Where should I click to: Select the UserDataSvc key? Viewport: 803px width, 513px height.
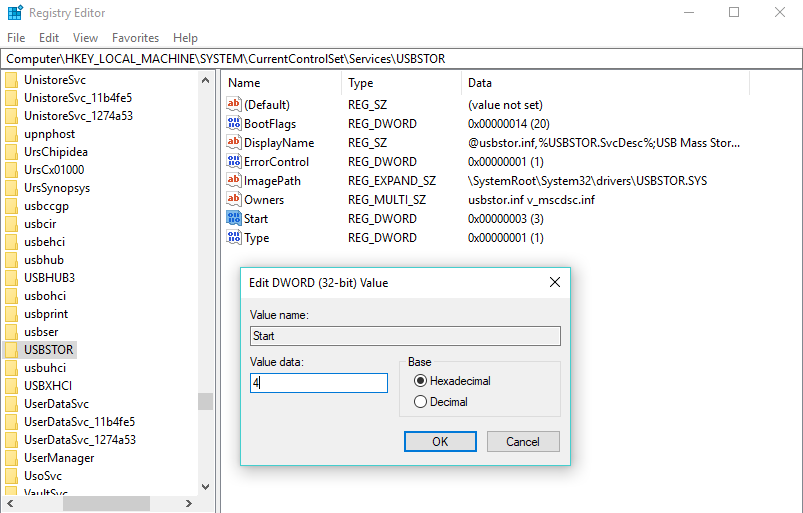56,404
